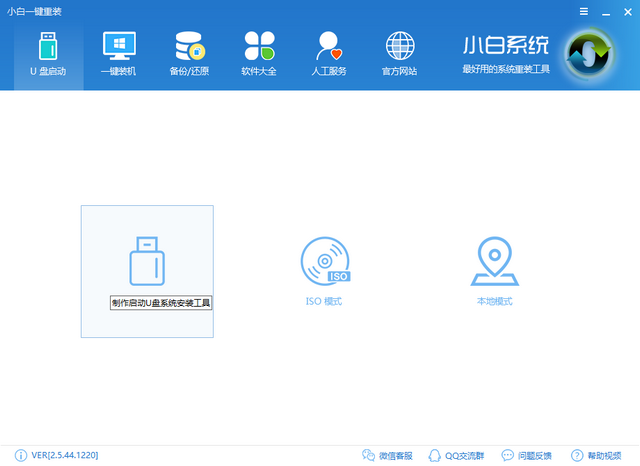Click the 小白系统 brand title text

(505, 46)
